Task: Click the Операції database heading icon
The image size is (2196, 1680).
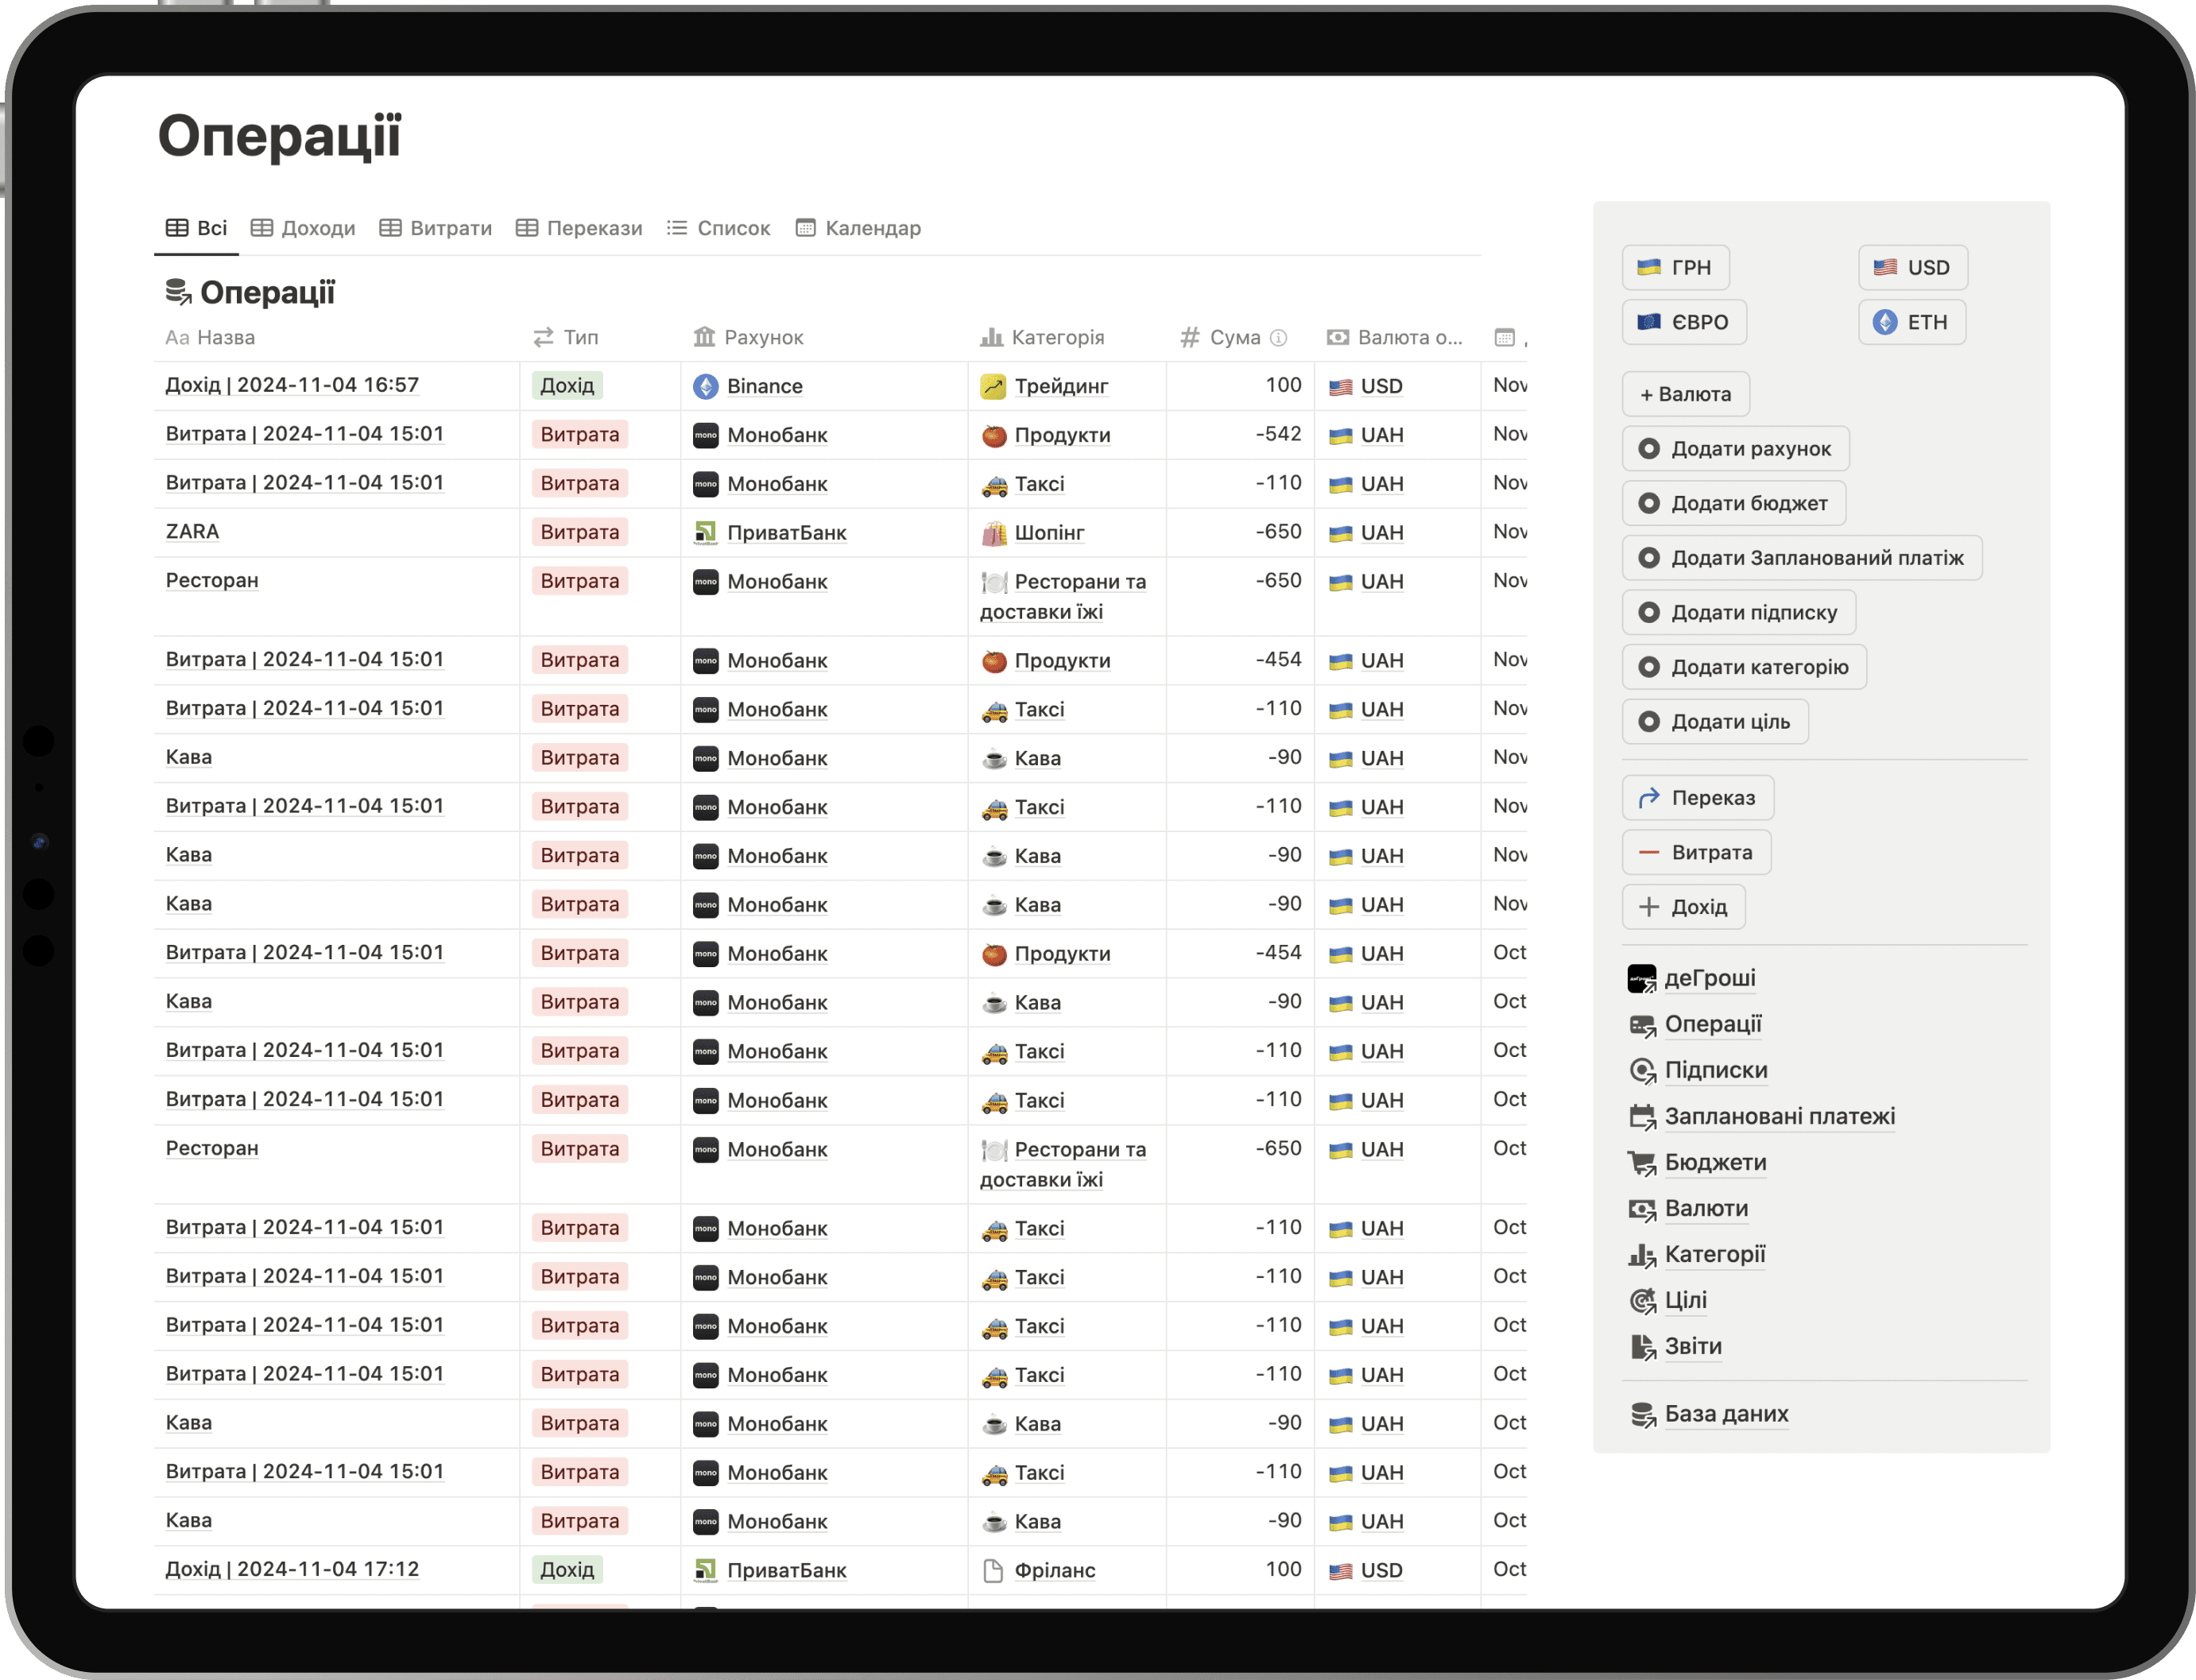Action: pyautogui.click(x=178, y=292)
